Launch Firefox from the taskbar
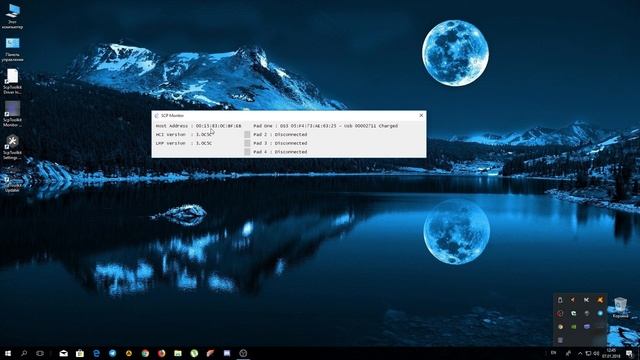 click(162, 353)
